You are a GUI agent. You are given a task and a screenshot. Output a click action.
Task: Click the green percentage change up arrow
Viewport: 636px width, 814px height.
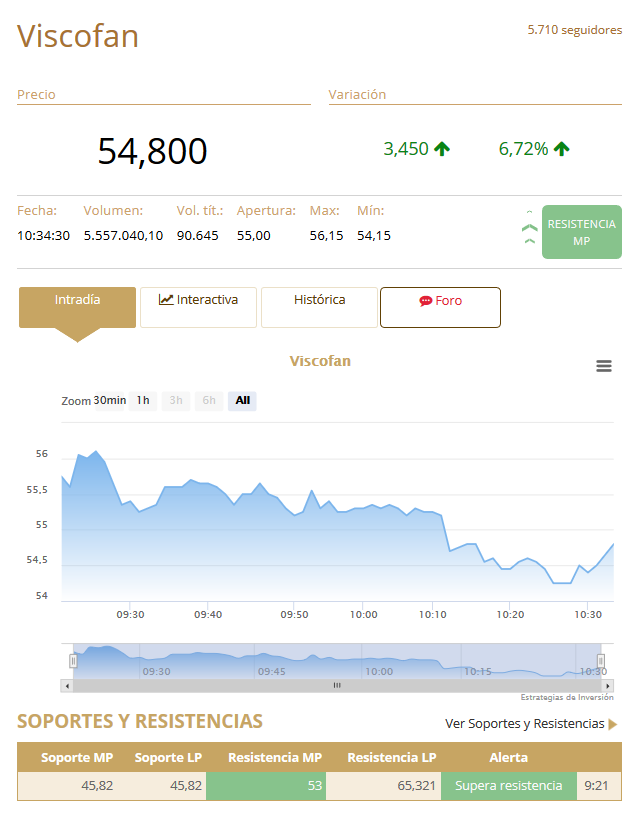[562, 149]
